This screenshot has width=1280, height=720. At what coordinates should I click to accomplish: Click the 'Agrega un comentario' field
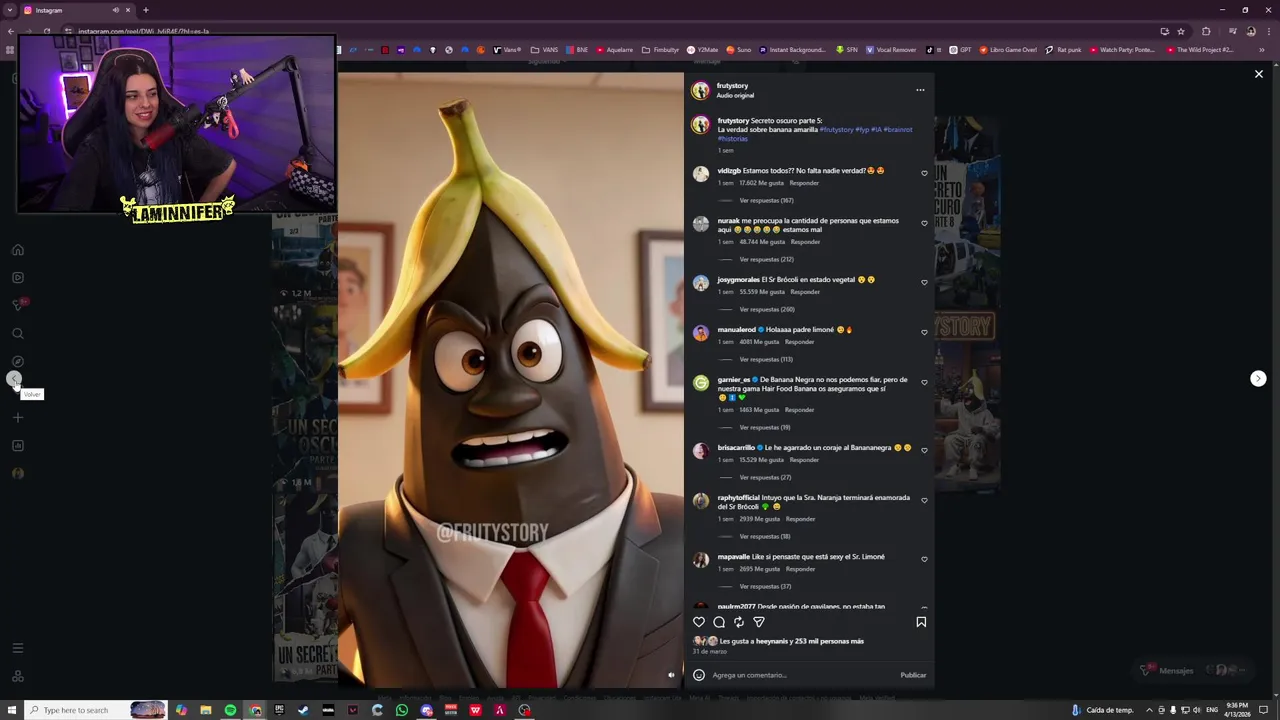(x=800, y=675)
